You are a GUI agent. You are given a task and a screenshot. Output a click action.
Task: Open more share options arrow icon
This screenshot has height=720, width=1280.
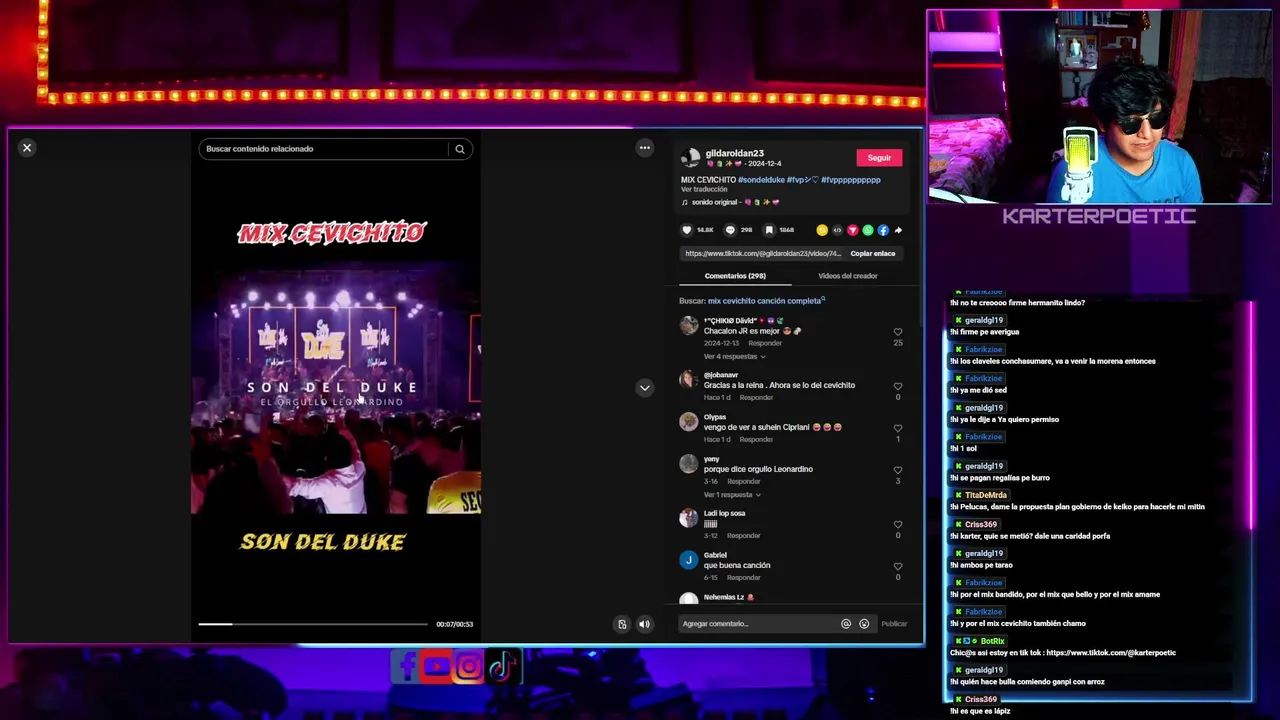pos(898,230)
